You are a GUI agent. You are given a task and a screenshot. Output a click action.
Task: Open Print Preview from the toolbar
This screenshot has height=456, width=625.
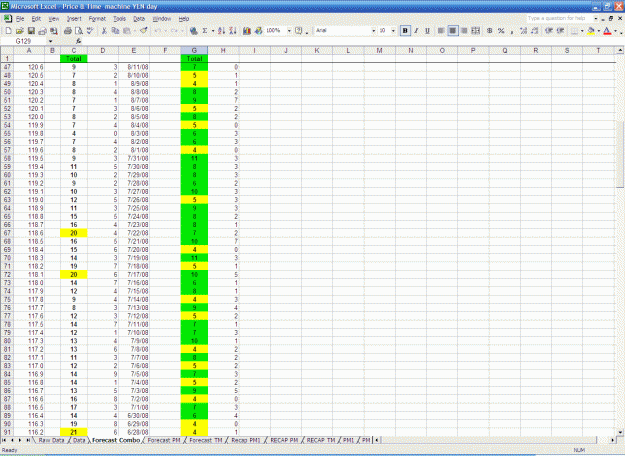[79, 31]
